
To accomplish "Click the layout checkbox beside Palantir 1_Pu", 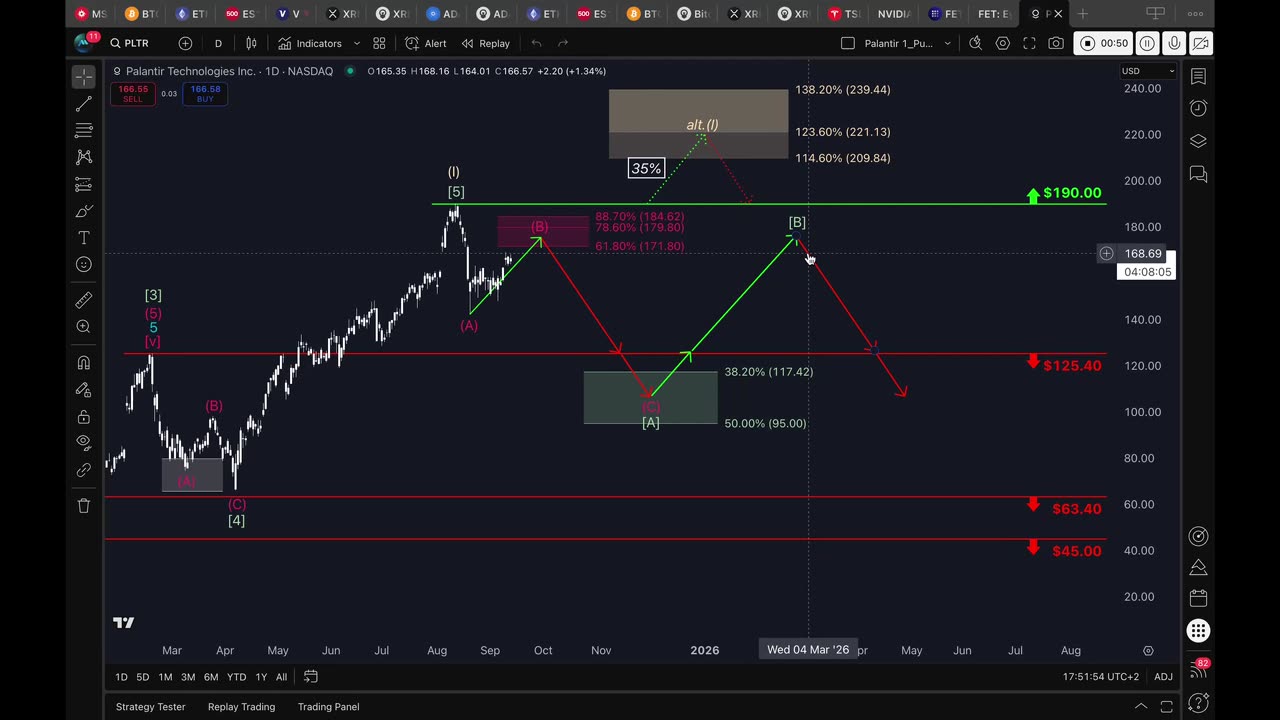I will click(848, 43).
